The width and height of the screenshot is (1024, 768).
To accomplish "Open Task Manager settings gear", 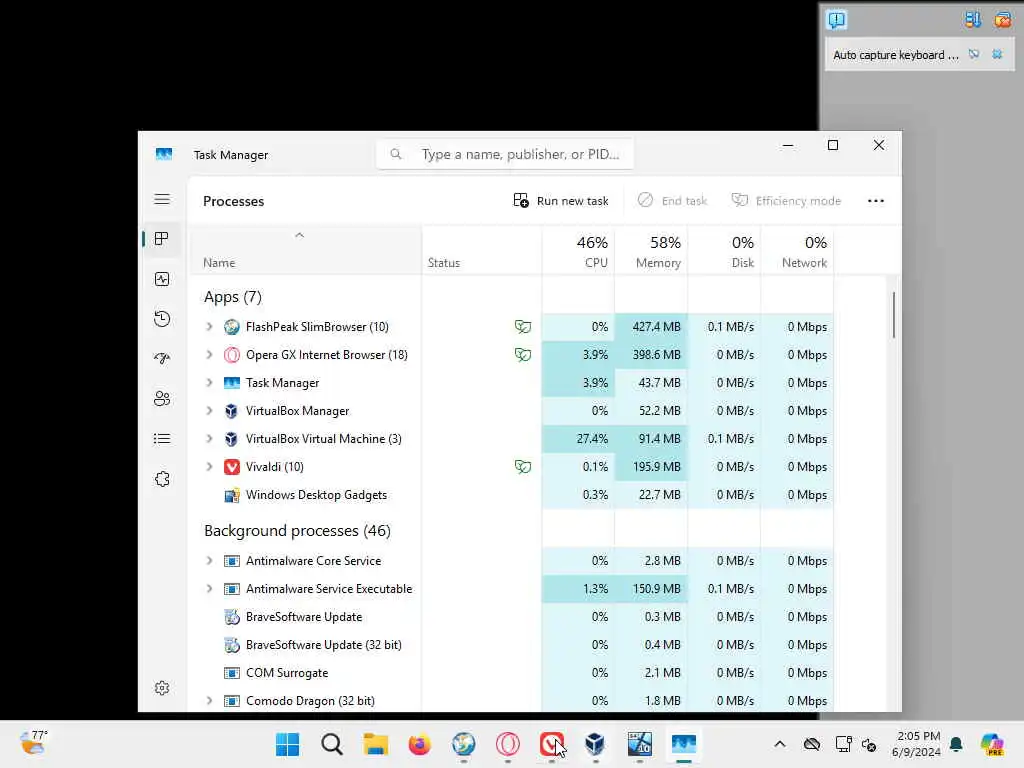I will (x=162, y=688).
